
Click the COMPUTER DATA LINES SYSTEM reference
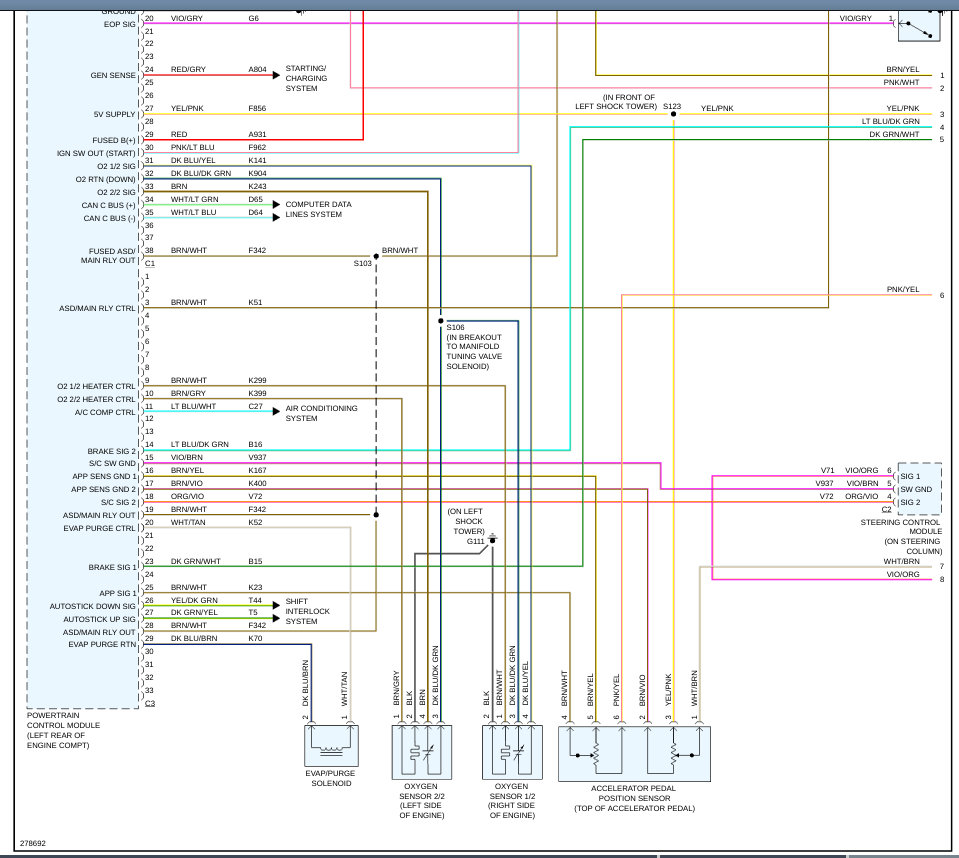point(318,209)
